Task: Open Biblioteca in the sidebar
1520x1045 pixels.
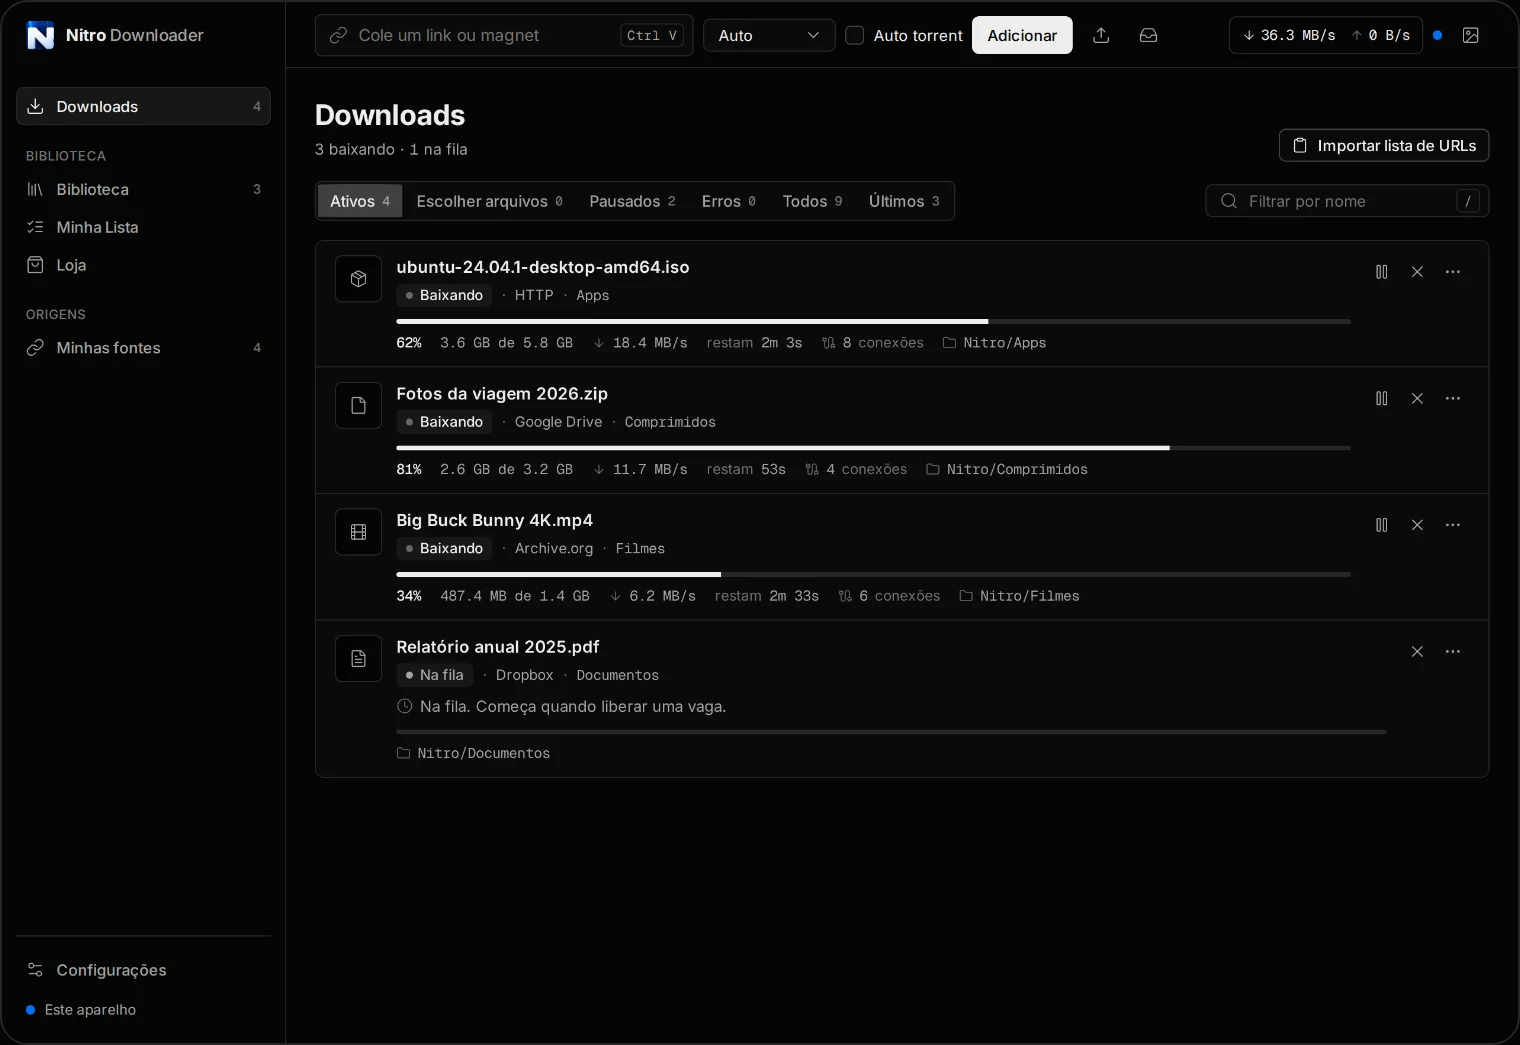Action: coord(143,189)
